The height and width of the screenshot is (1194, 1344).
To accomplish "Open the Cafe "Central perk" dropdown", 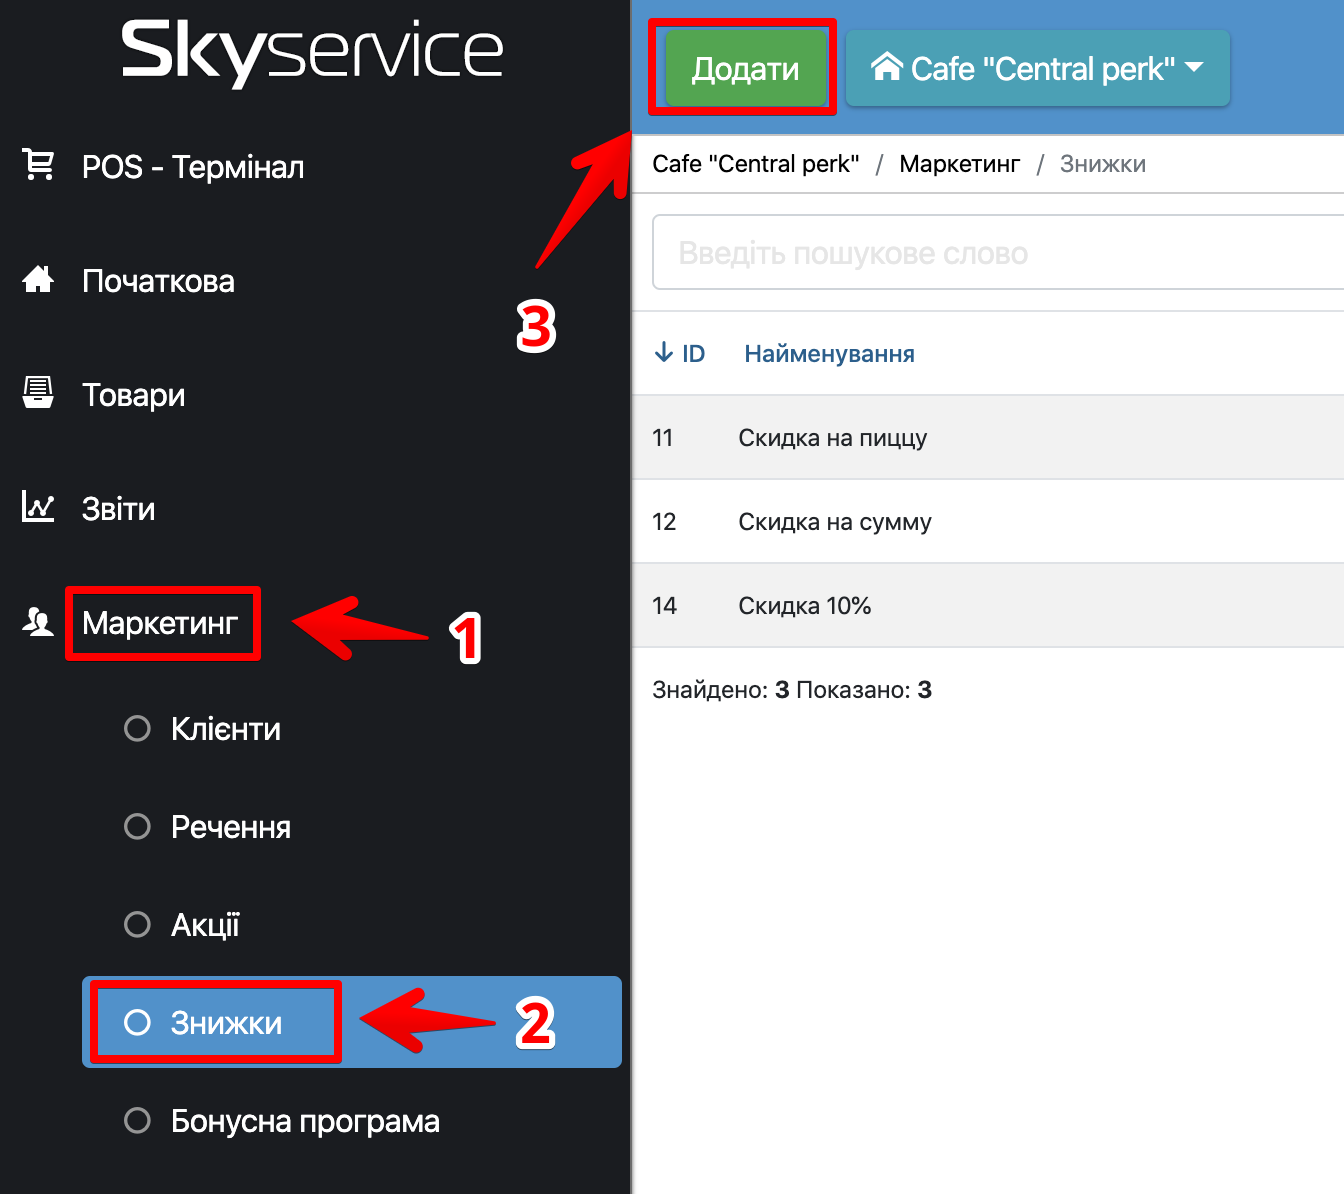I will coord(1038,68).
